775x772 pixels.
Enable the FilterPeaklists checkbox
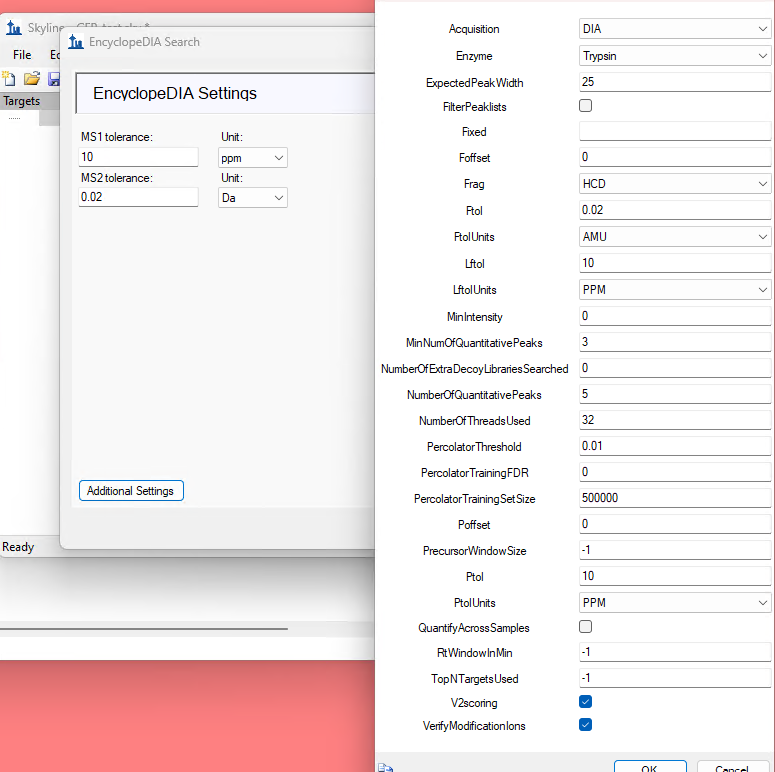586,105
